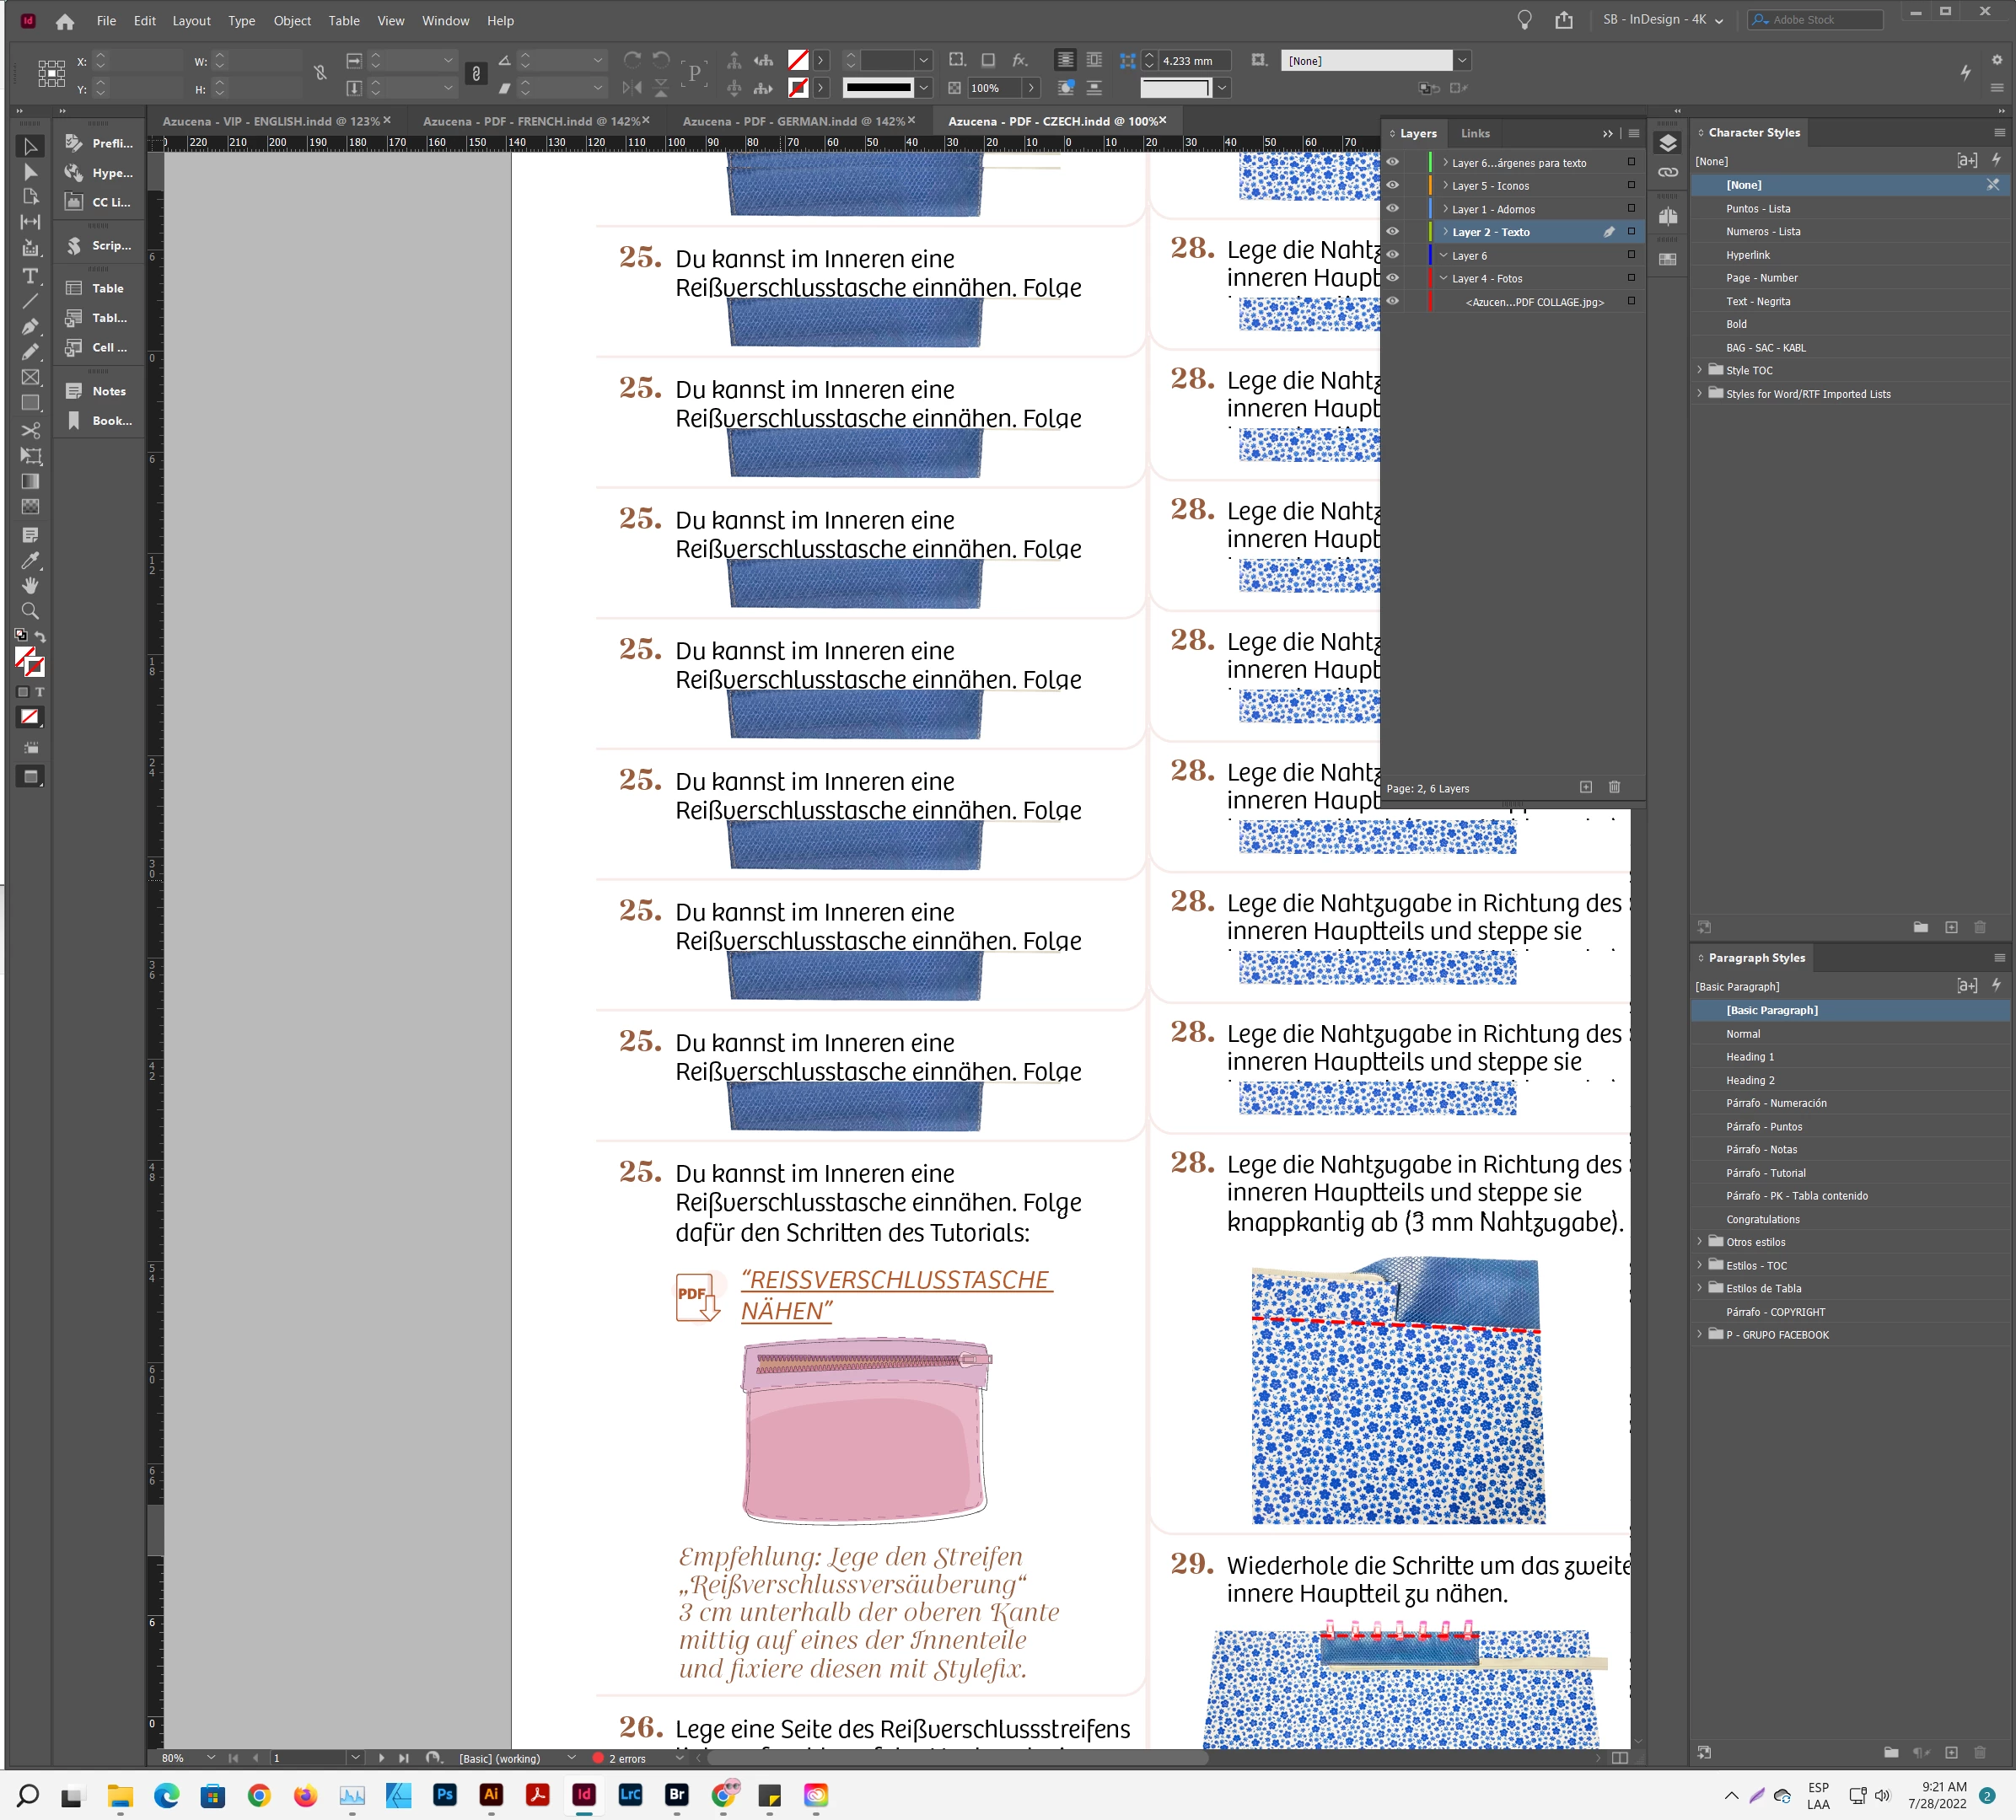Toggle visibility of Layer 2 - Texto
The width and height of the screenshot is (2016, 1820).
(1392, 232)
